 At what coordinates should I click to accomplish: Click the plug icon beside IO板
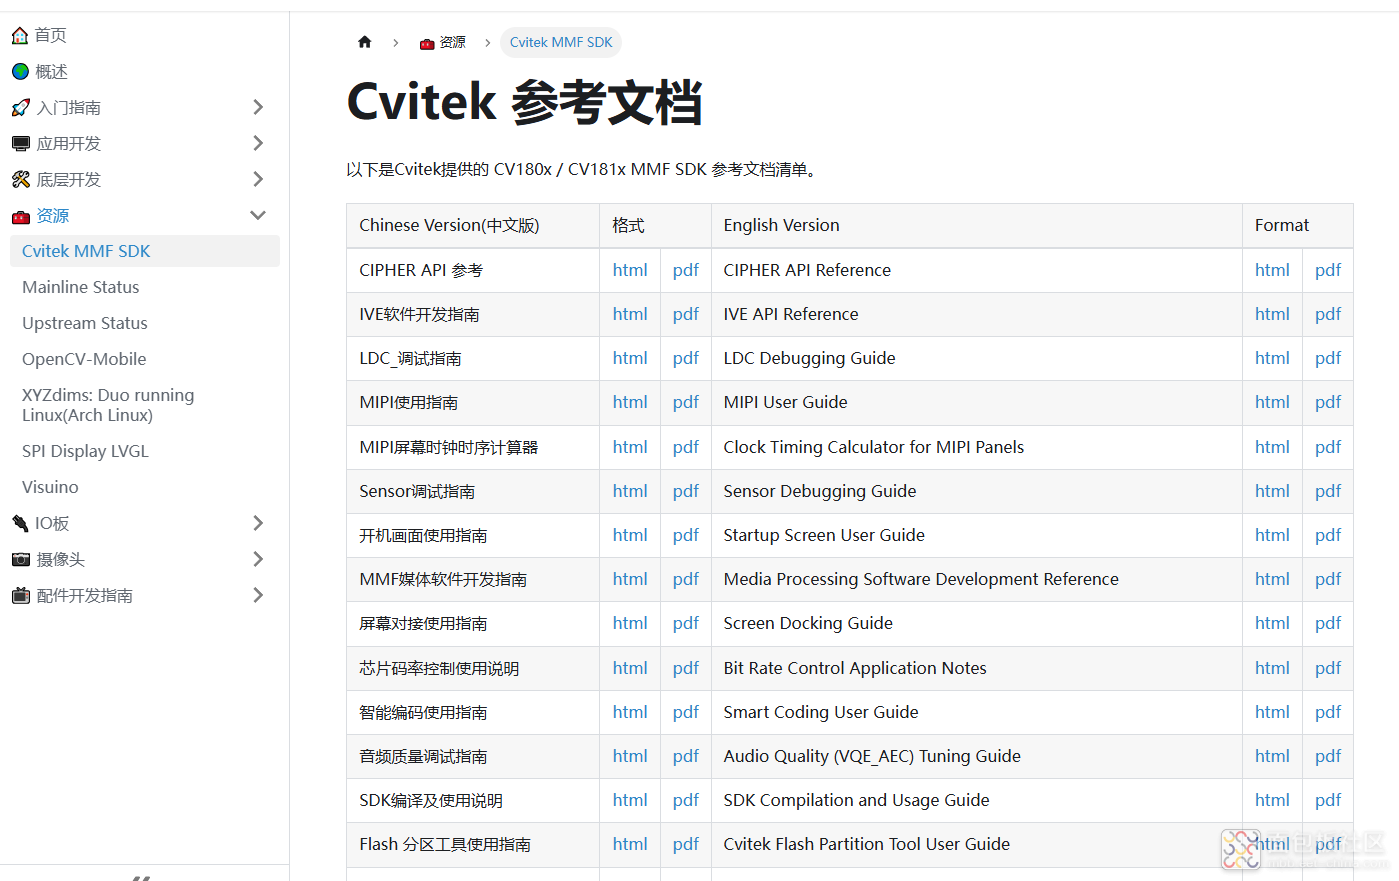tap(20, 523)
